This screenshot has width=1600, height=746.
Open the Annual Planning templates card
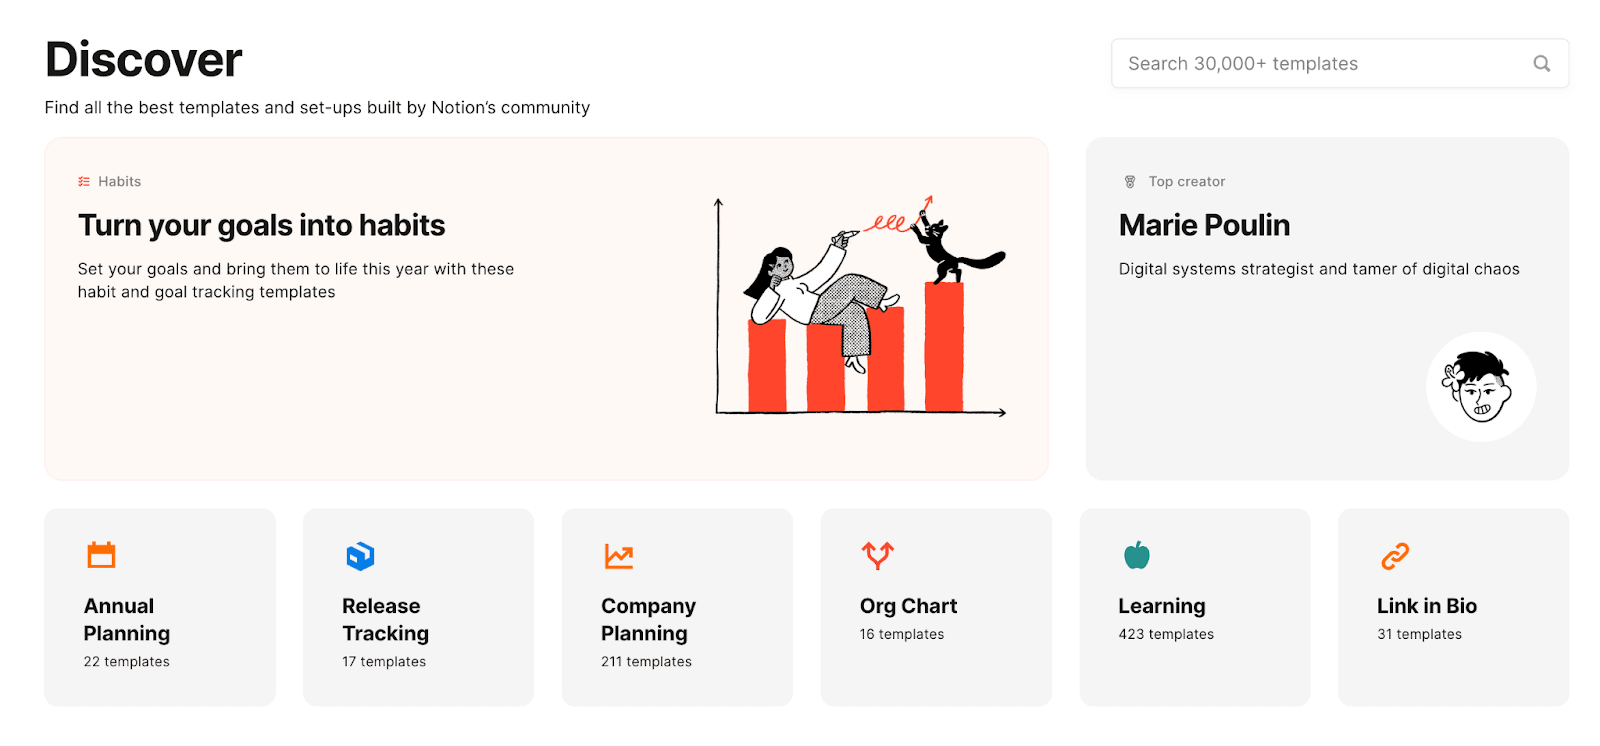coord(160,606)
